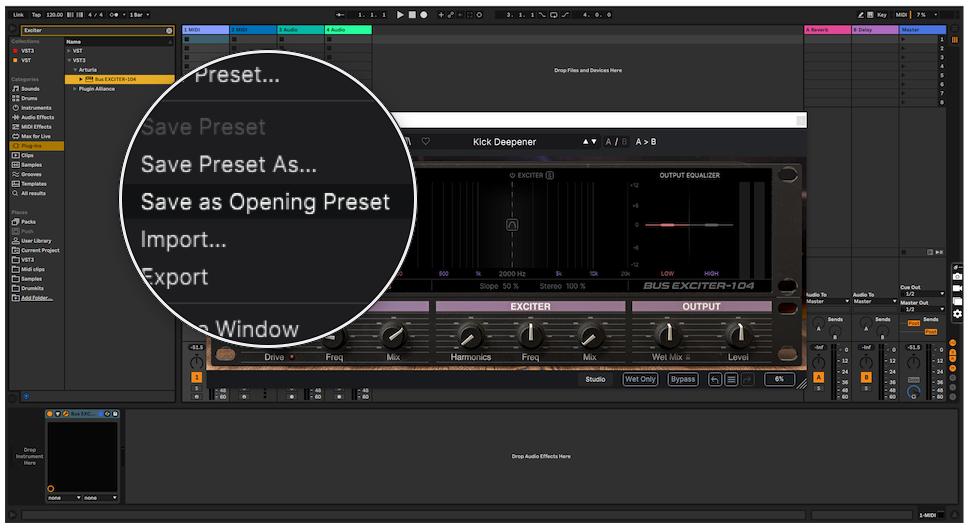Choose Save as Opening Preset menu item
Screen dimensions: 972x528
(x=265, y=202)
